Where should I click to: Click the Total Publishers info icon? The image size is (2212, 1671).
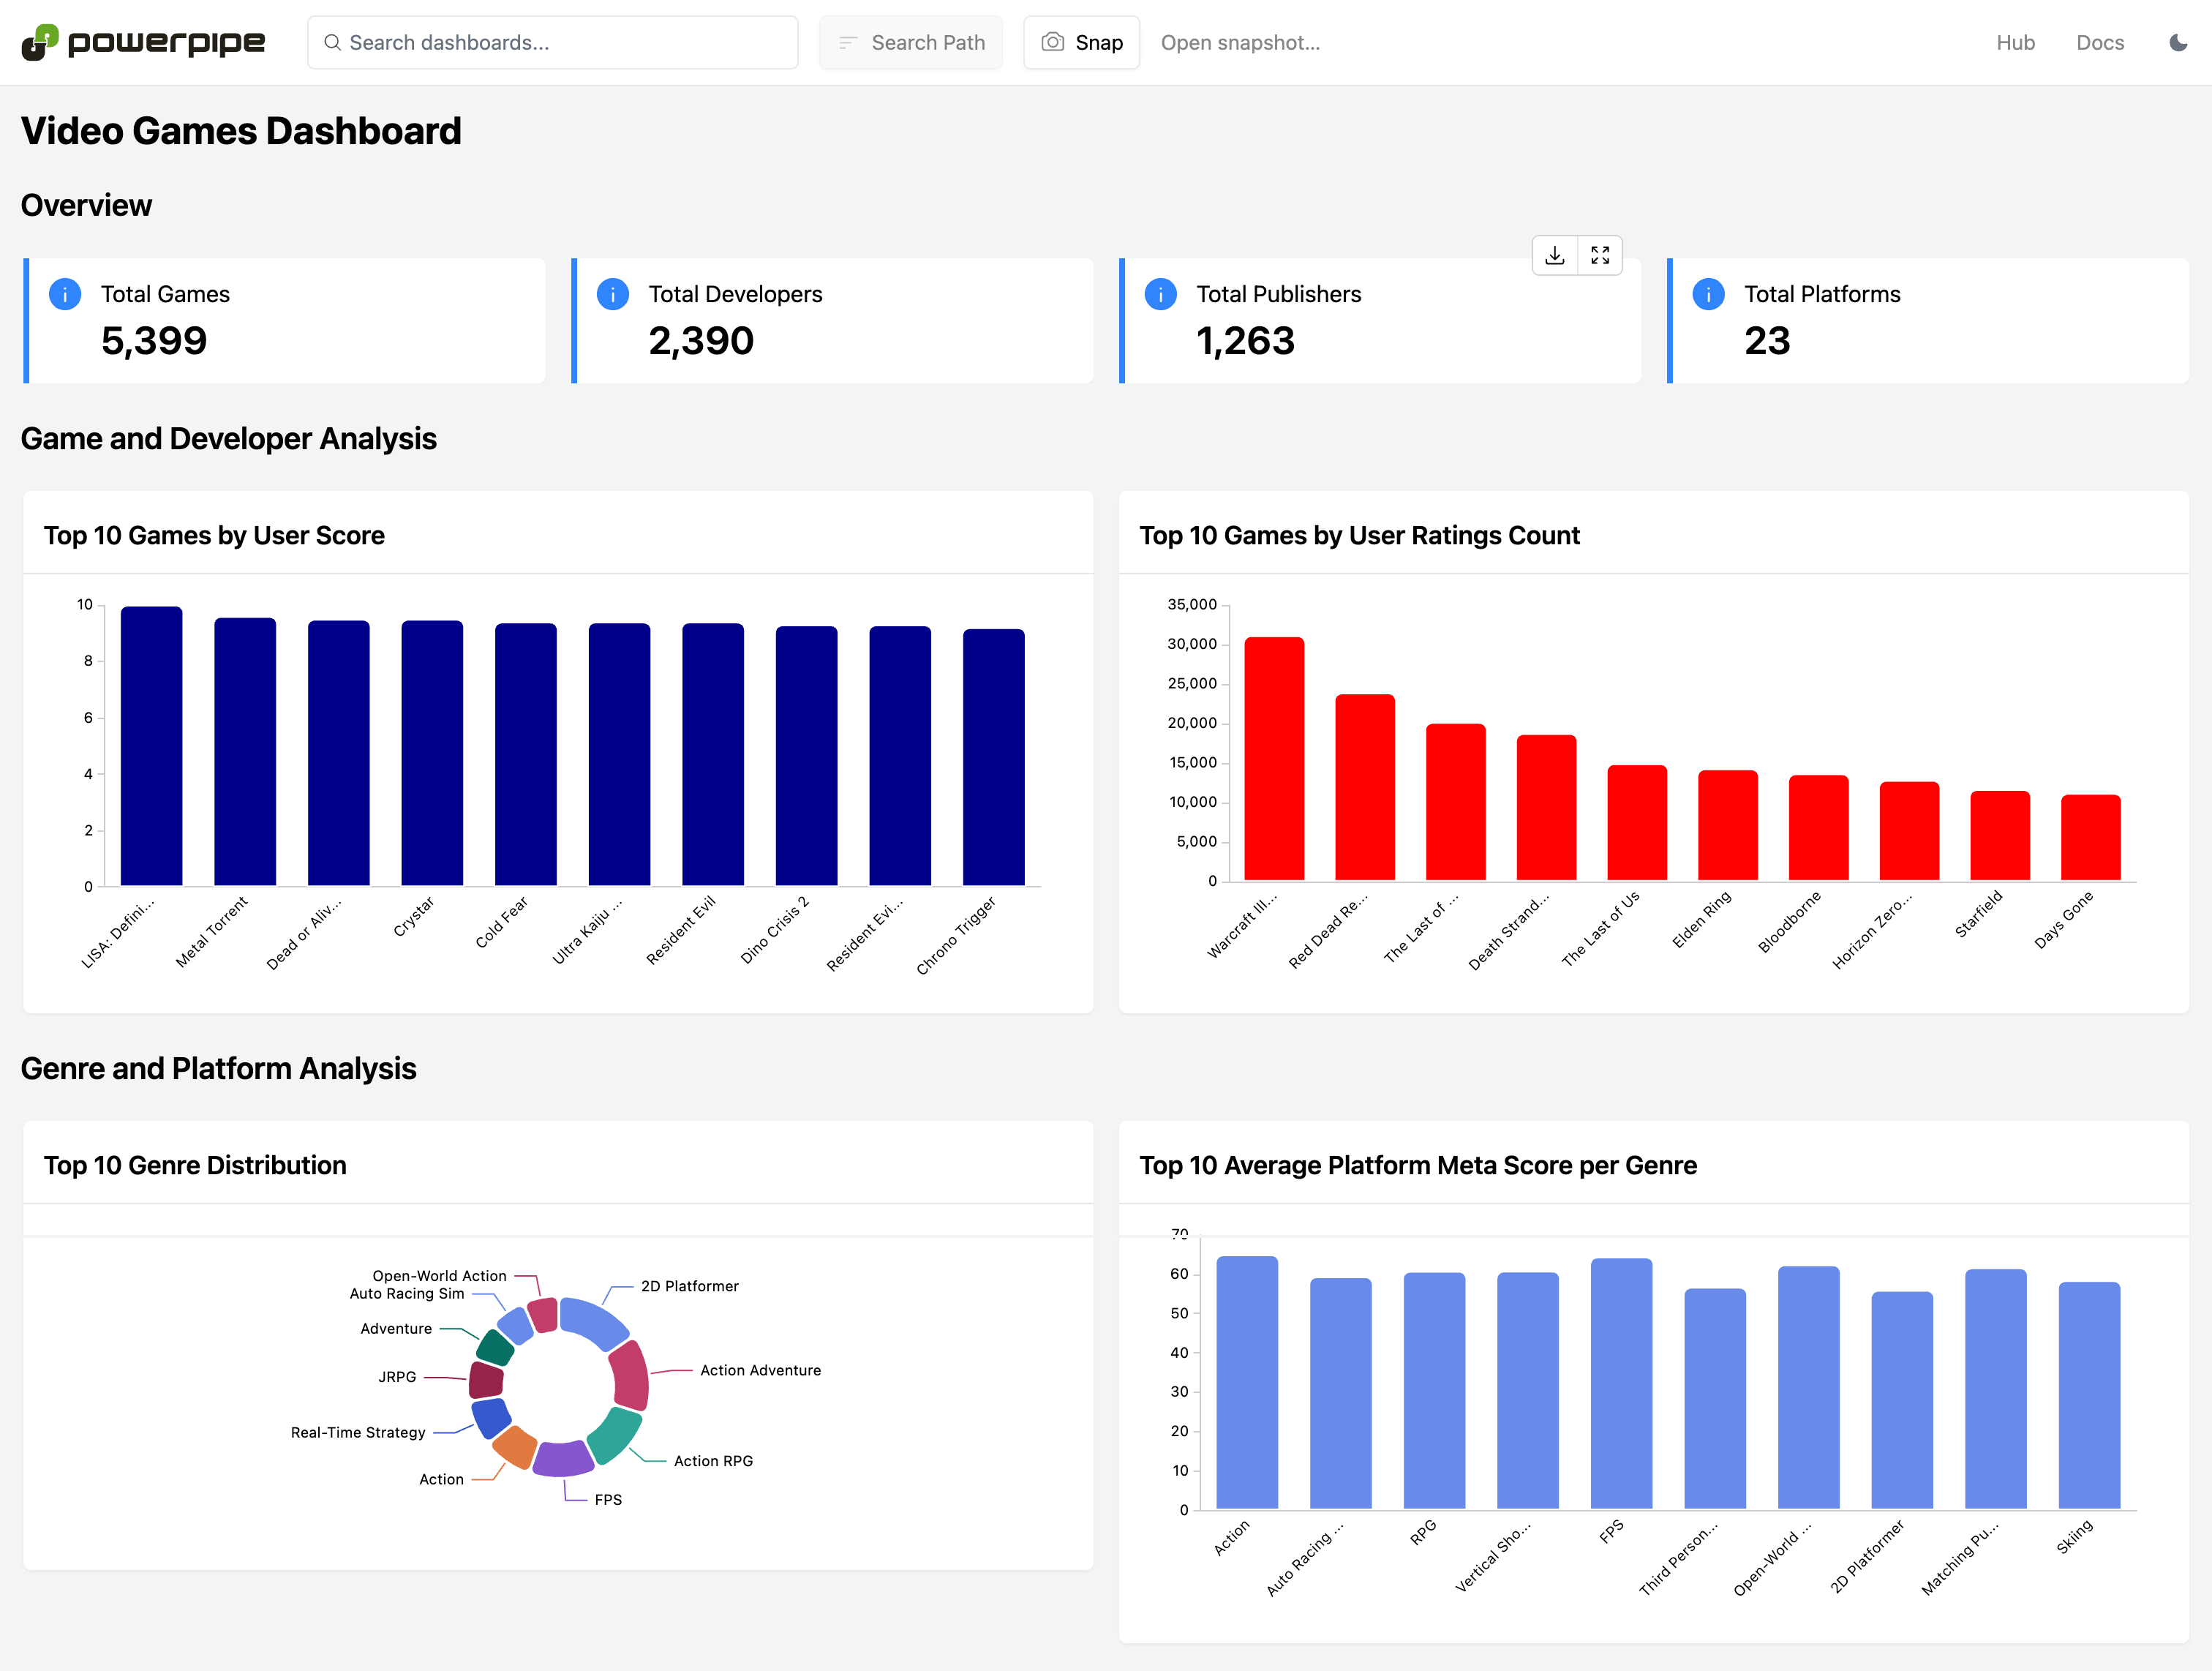tap(1160, 294)
